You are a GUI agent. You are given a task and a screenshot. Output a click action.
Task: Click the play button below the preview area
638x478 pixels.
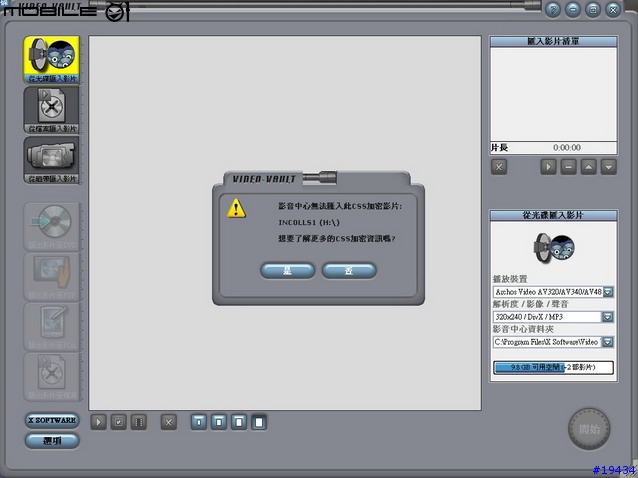coord(98,422)
